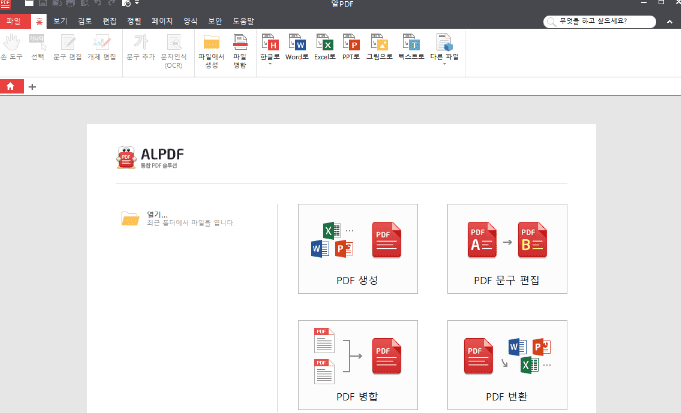Switch to the 보기 view tab

pos(60,21)
